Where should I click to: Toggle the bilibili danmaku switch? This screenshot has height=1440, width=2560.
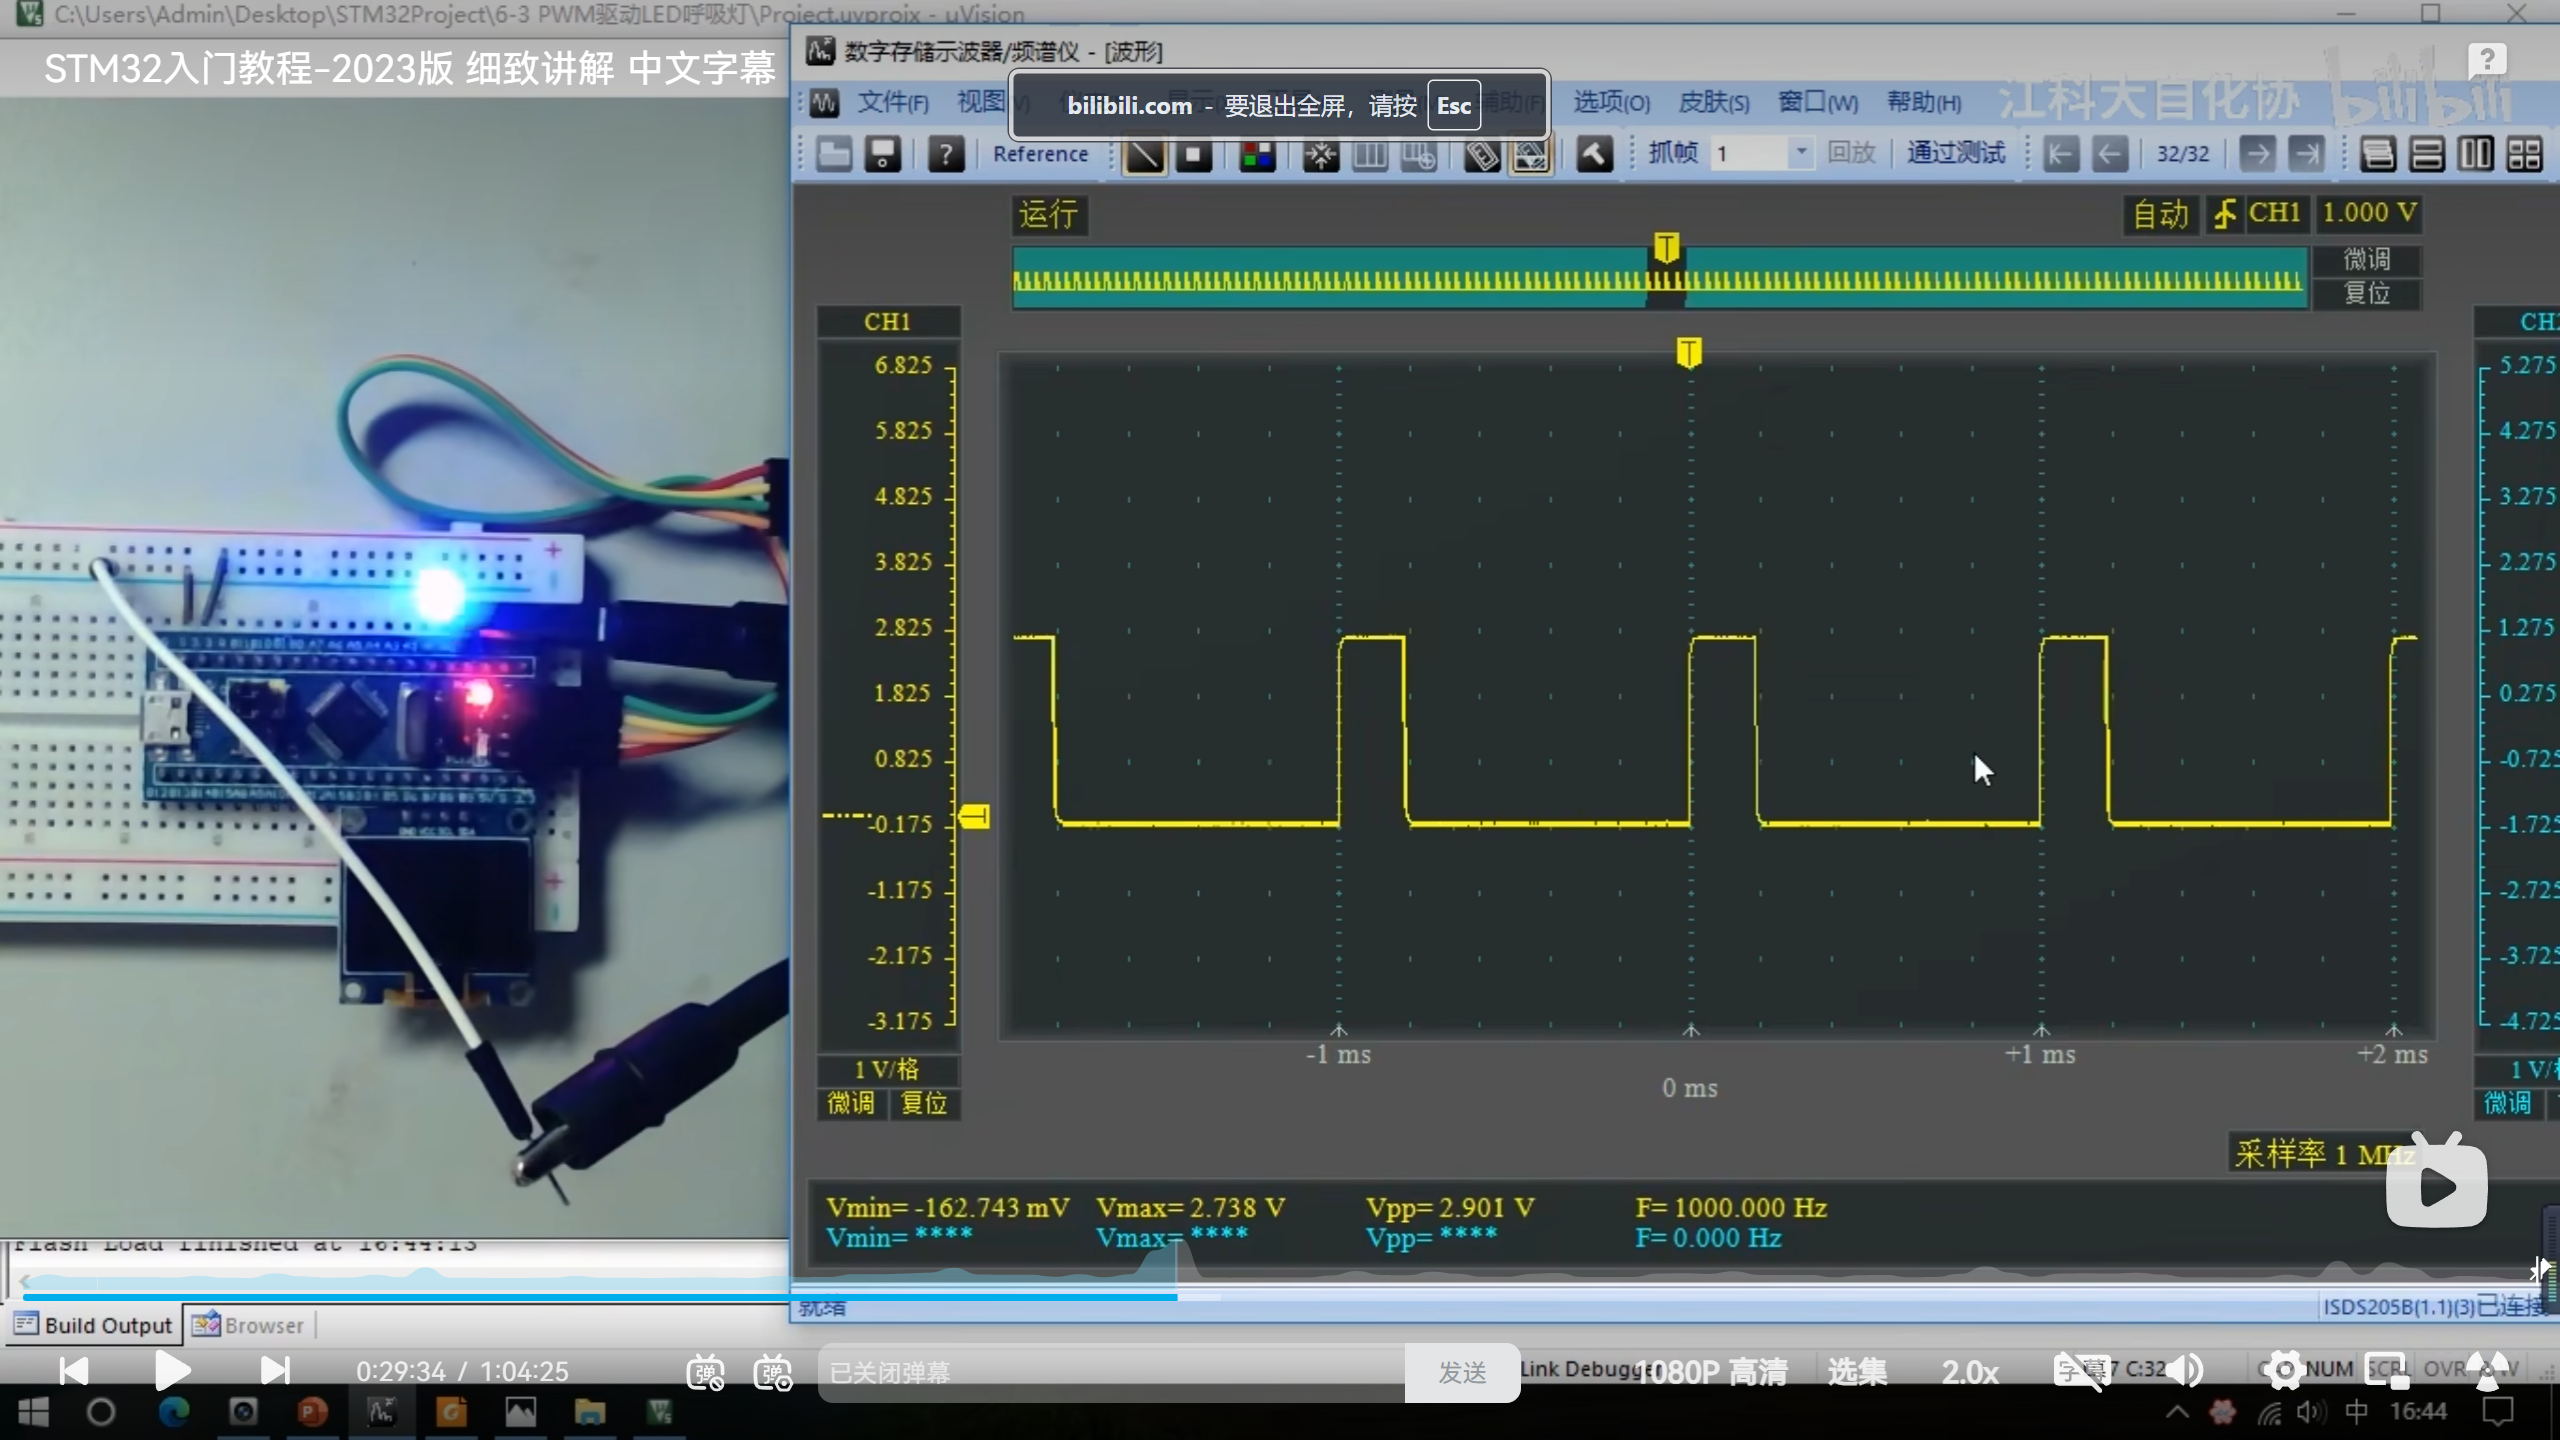pos(705,1372)
